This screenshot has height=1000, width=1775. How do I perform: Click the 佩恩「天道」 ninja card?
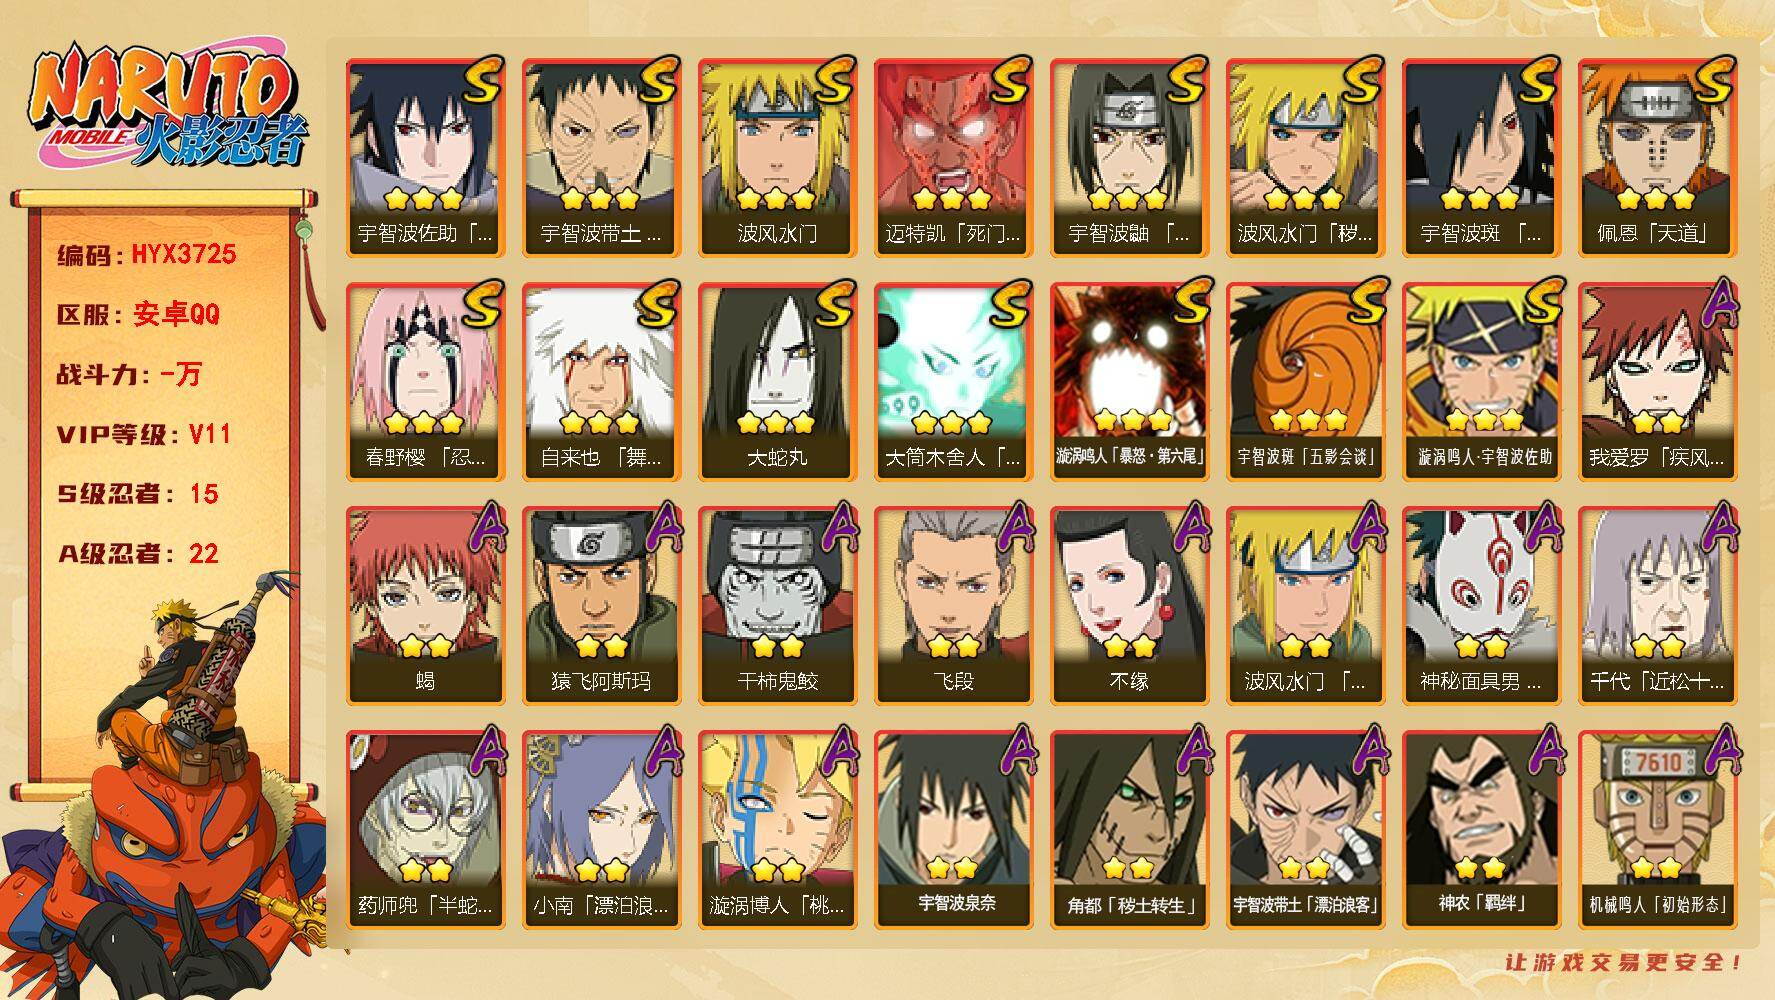tap(1656, 157)
